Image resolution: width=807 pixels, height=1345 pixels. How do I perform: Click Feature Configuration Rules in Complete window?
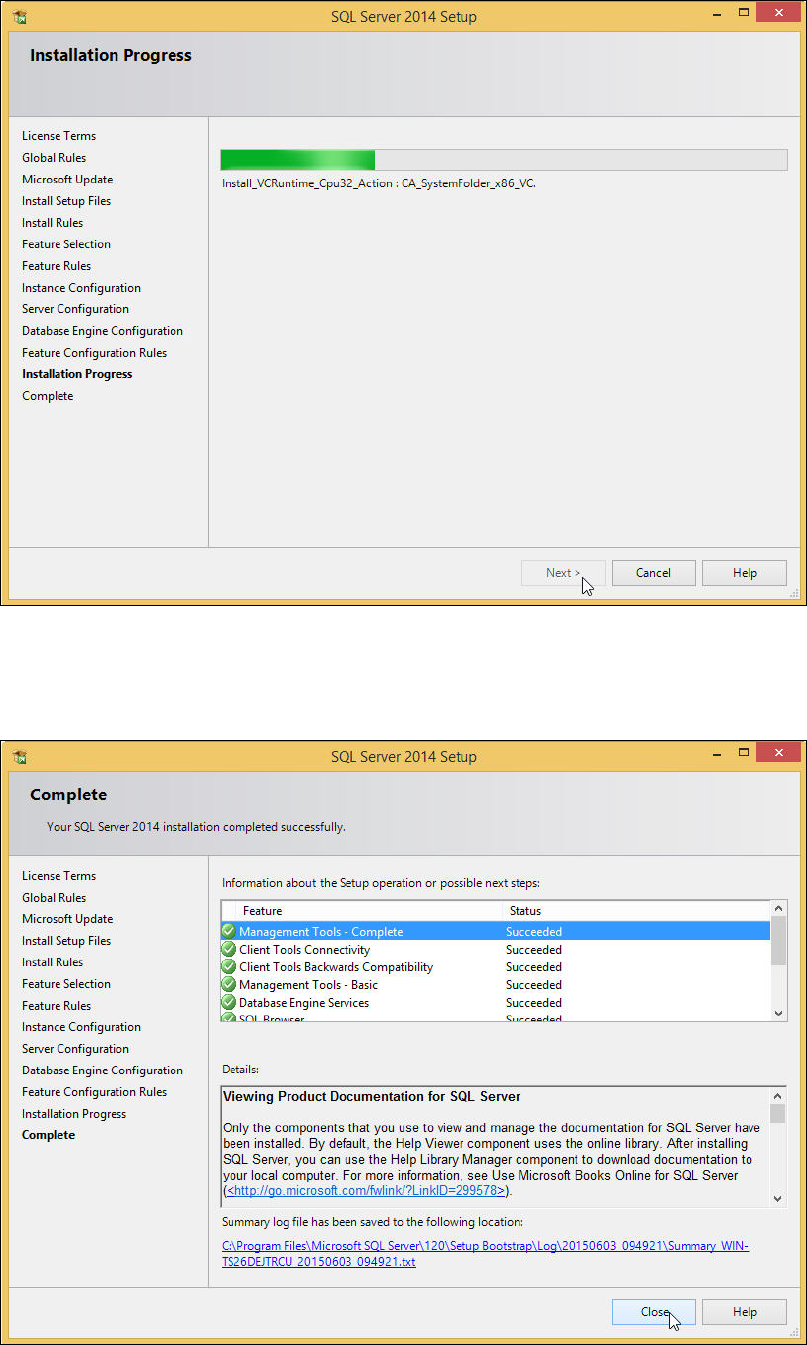tap(94, 1092)
